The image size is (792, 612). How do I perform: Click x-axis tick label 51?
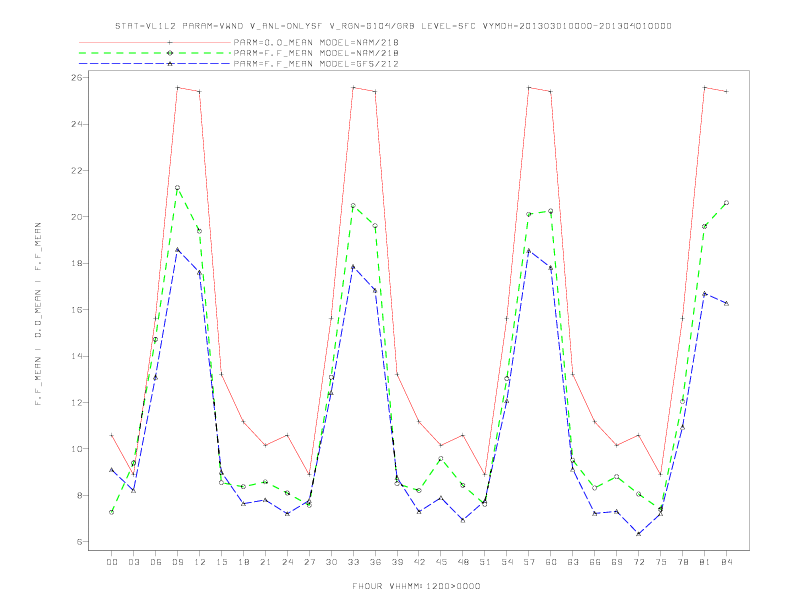coord(485,562)
